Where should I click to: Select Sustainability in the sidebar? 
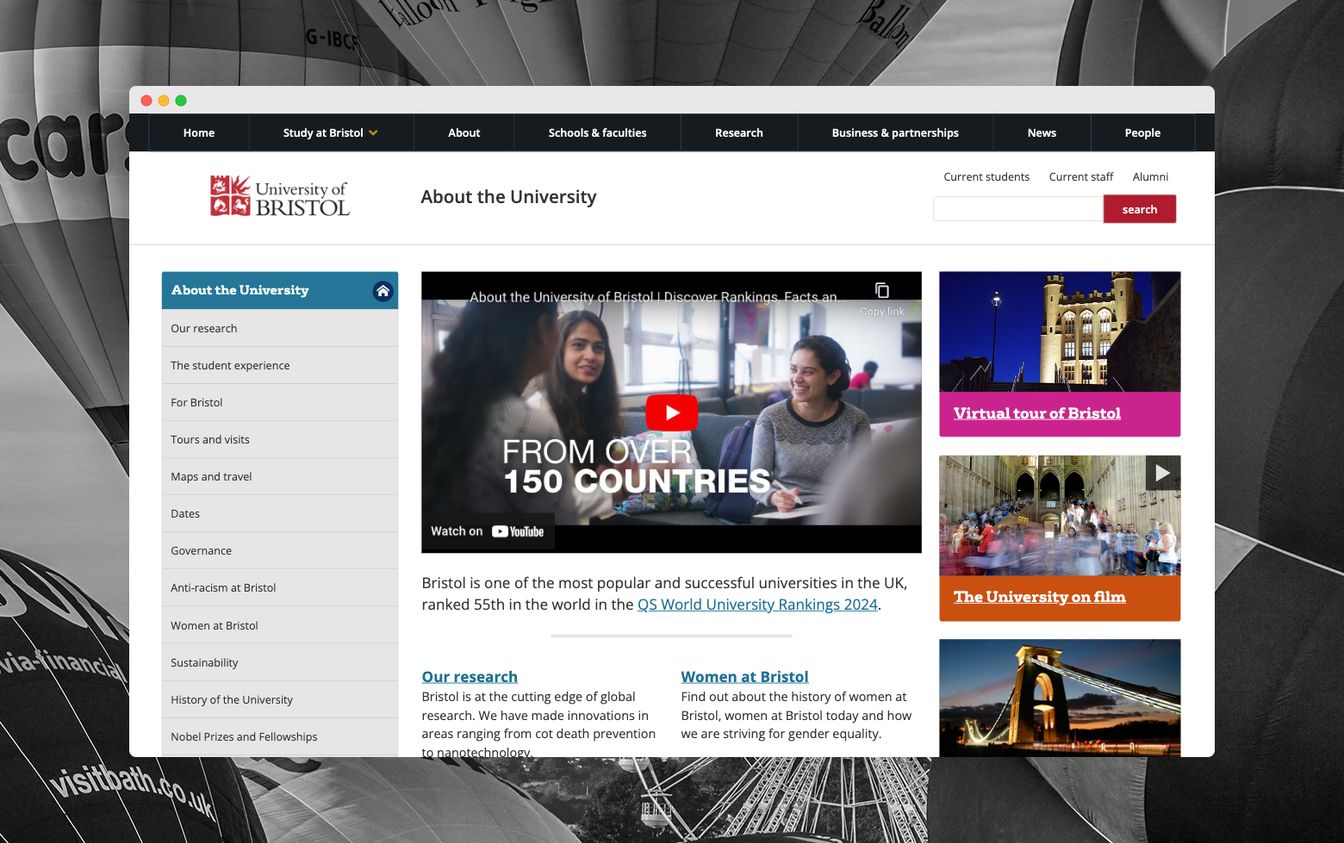coord(280,662)
